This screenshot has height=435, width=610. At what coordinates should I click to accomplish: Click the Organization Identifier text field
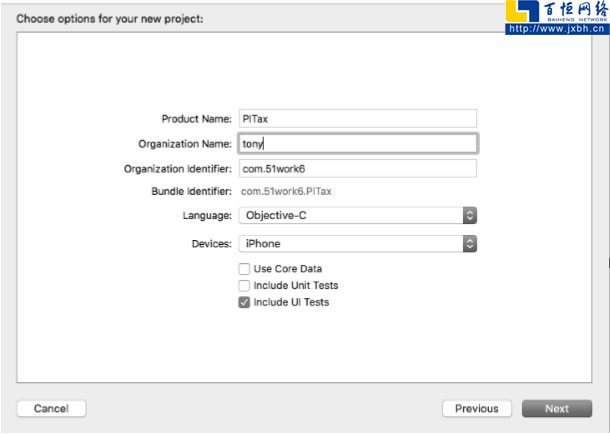(x=357, y=168)
